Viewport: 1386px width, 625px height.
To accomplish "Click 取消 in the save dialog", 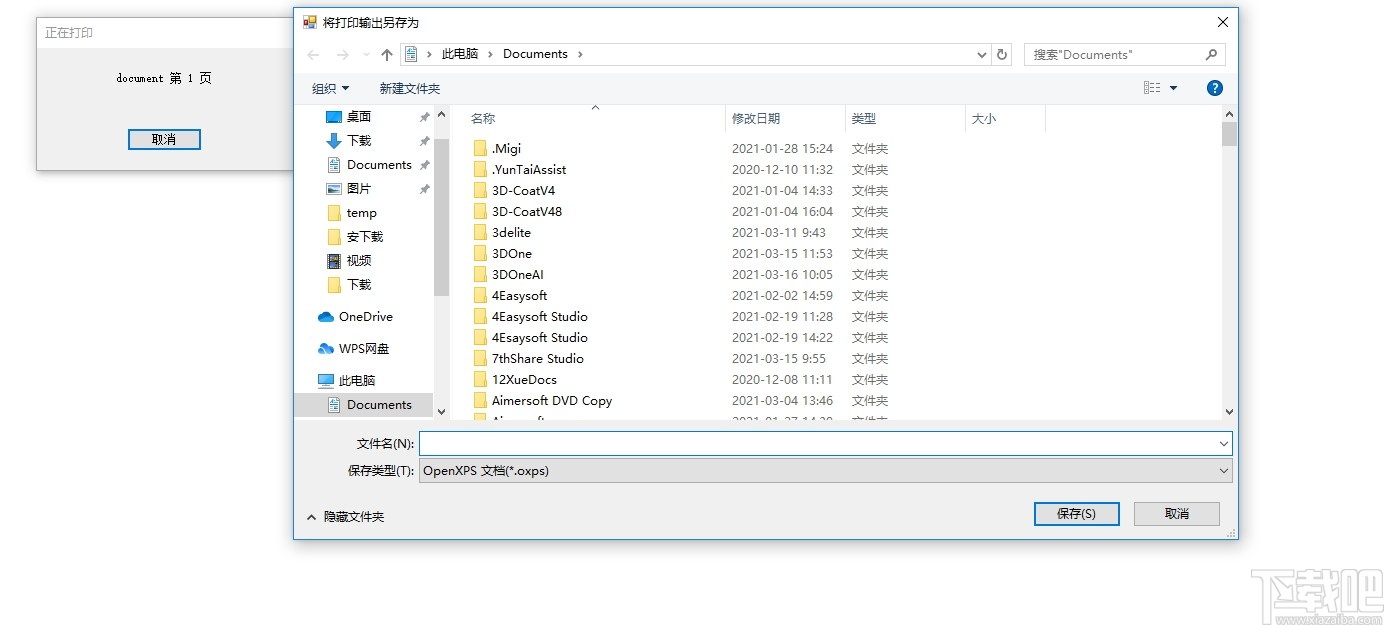I will click(x=1177, y=513).
